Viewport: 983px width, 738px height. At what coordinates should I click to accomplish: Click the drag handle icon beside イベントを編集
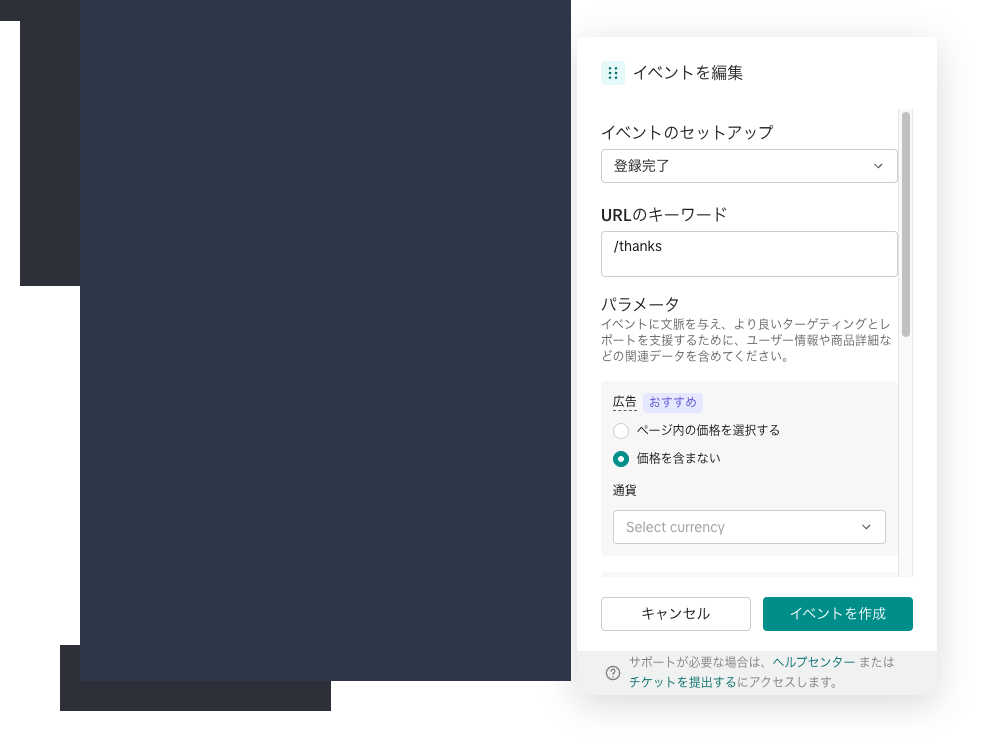pos(613,72)
